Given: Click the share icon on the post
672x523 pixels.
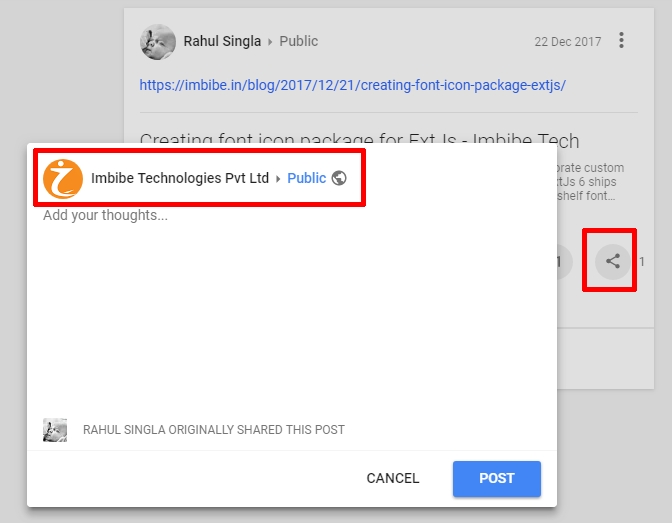Looking at the screenshot, I should (x=613, y=262).
